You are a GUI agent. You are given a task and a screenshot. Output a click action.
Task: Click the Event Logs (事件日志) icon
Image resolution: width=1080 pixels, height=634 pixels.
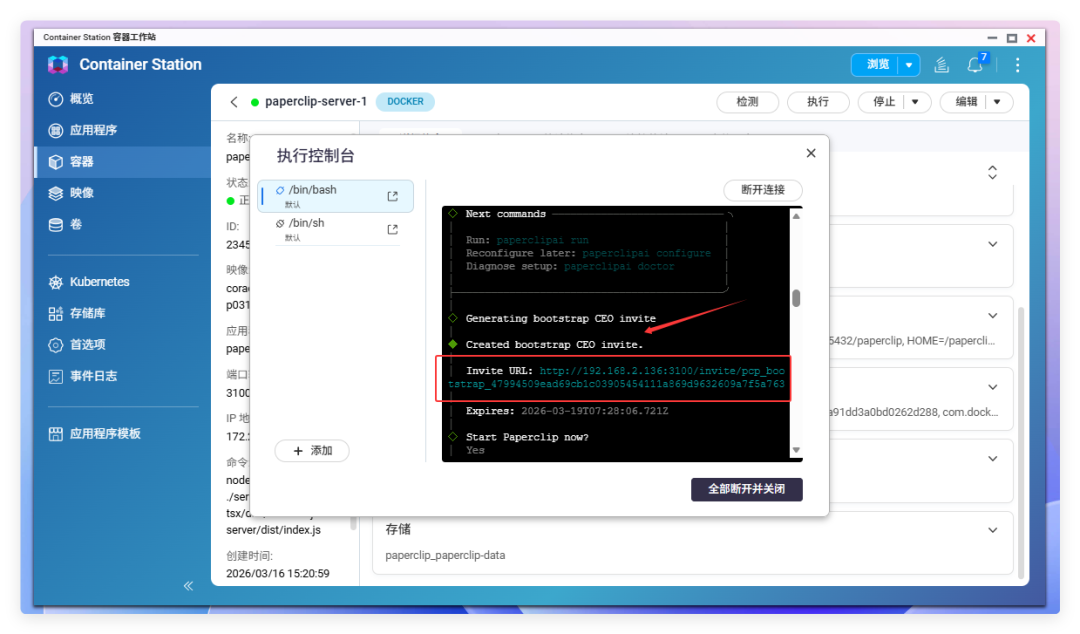point(56,376)
